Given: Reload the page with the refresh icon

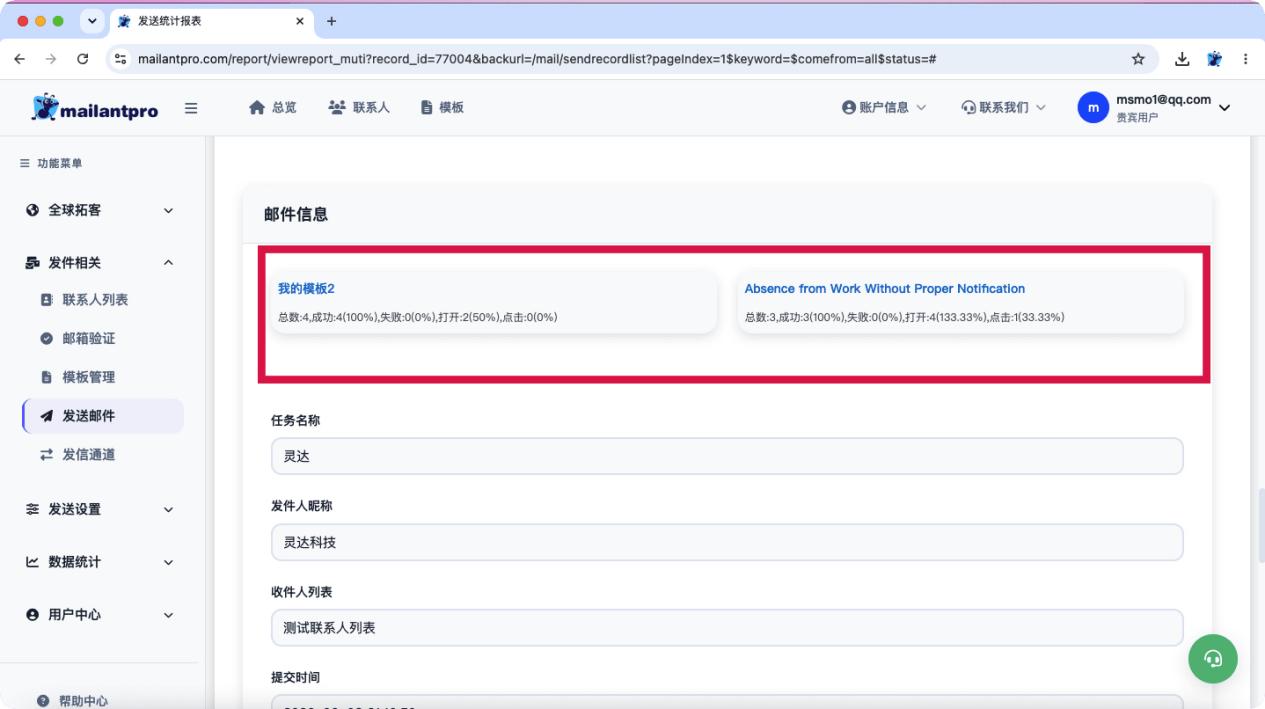Looking at the screenshot, I should (83, 59).
